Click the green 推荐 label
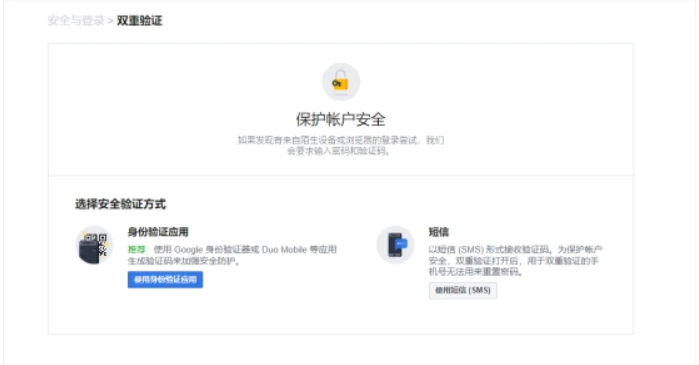The height and width of the screenshot is (365, 699). coord(136,250)
